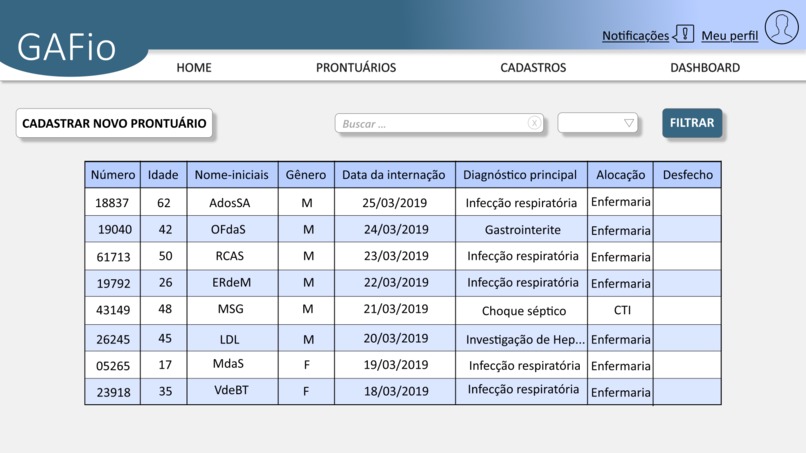Click the Gênero column header
The width and height of the screenshot is (806, 453).
point(306,175)
